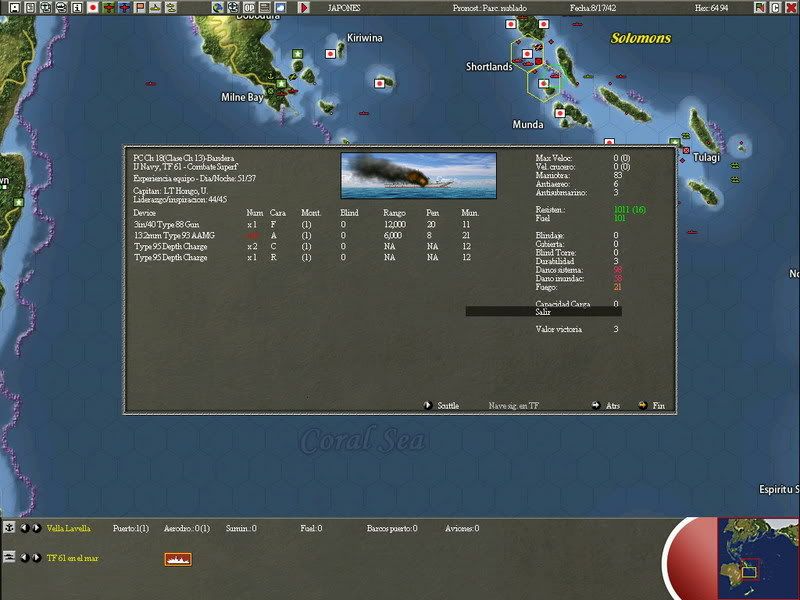Select the red plane on blue icon
Viewport: 800px width, 600px height.
(x=124, y=8)
